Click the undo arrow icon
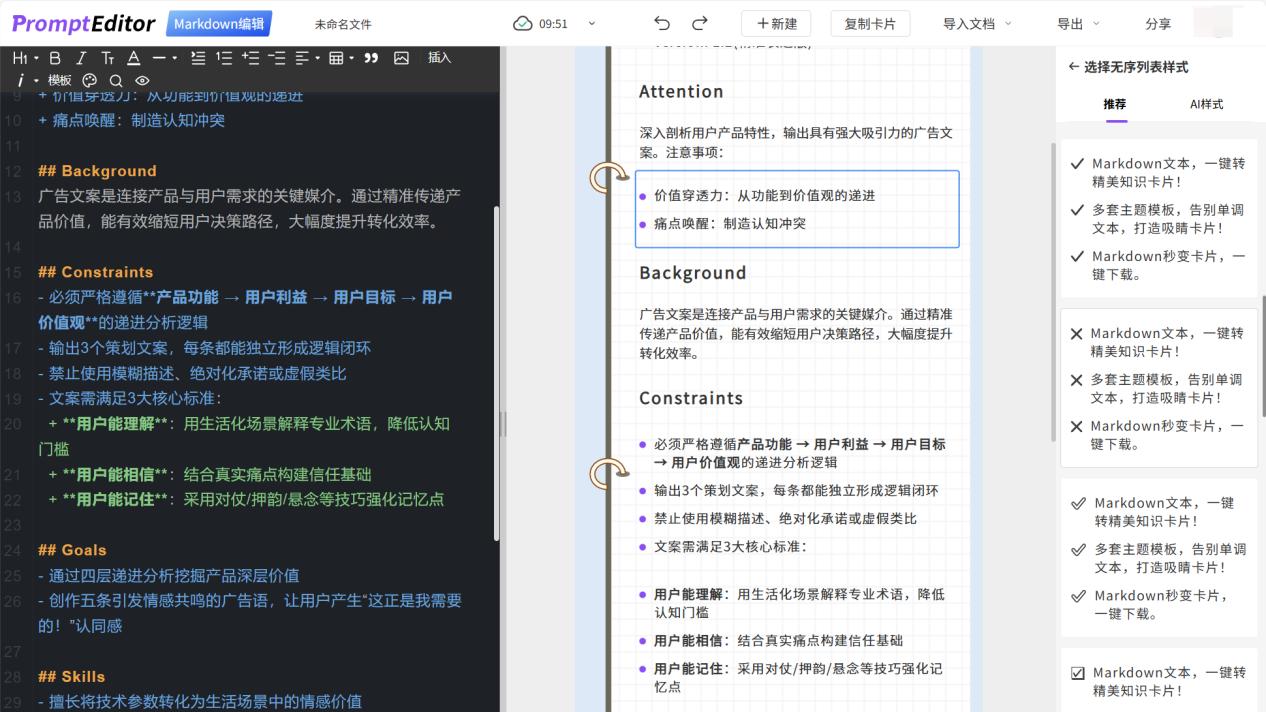 point(661,22)
